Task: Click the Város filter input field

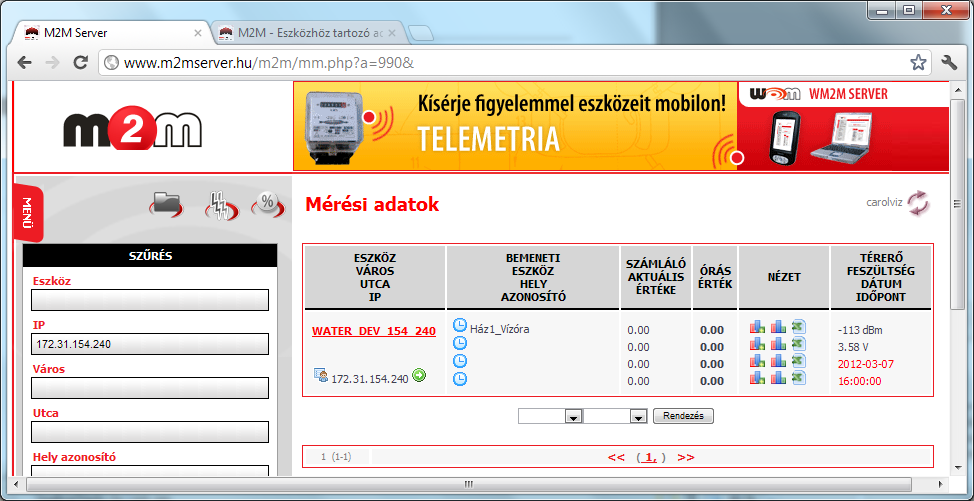Action: click(150, 388)
